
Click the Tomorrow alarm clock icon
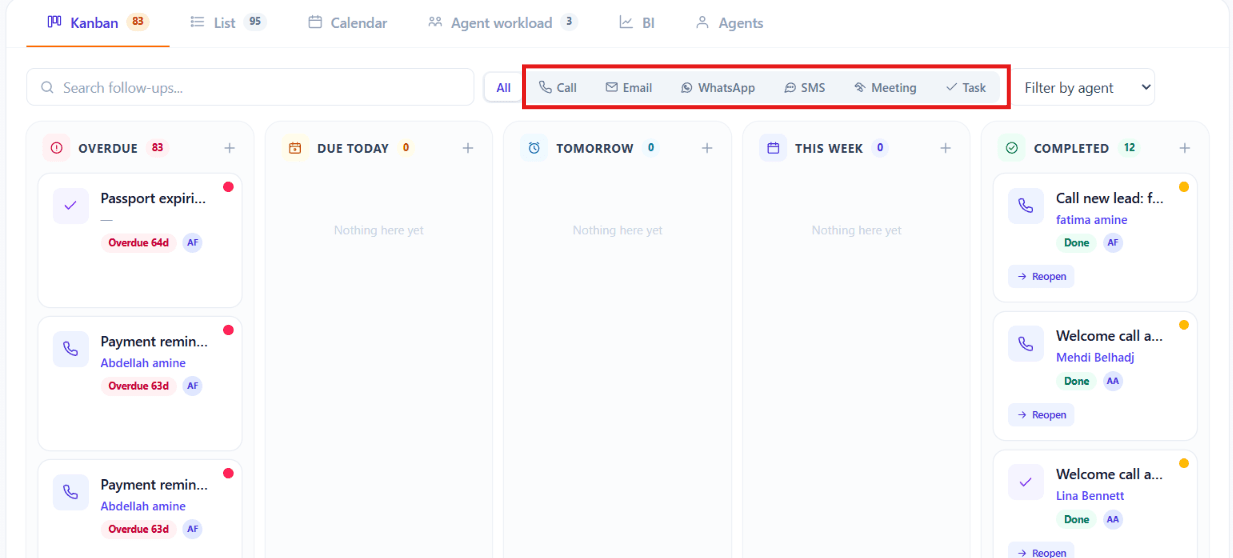coord(534,148)
